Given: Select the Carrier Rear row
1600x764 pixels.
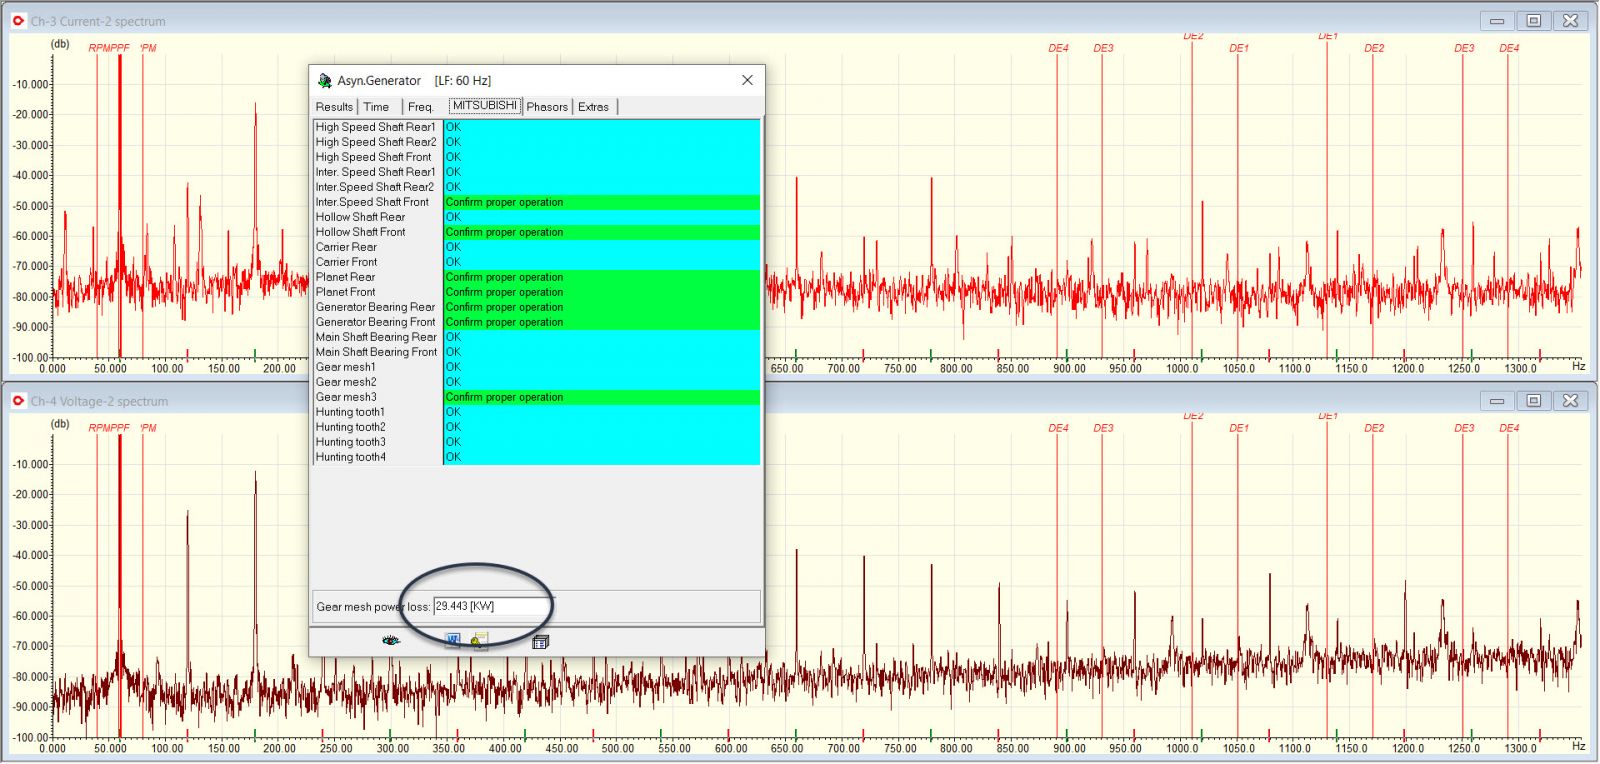Looking at the screenshot, I should (537, 247).
